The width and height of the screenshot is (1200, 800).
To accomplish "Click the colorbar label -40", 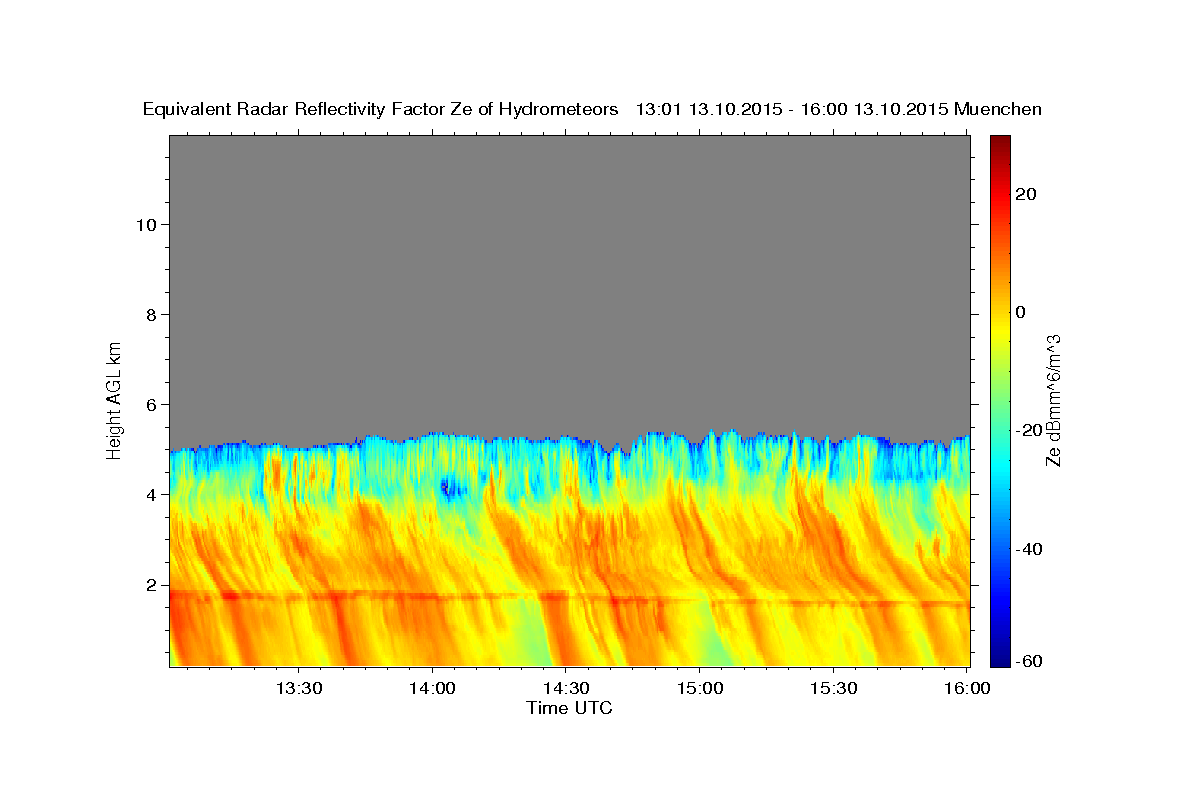I will pyautogui.click(x=1029, y=549).
